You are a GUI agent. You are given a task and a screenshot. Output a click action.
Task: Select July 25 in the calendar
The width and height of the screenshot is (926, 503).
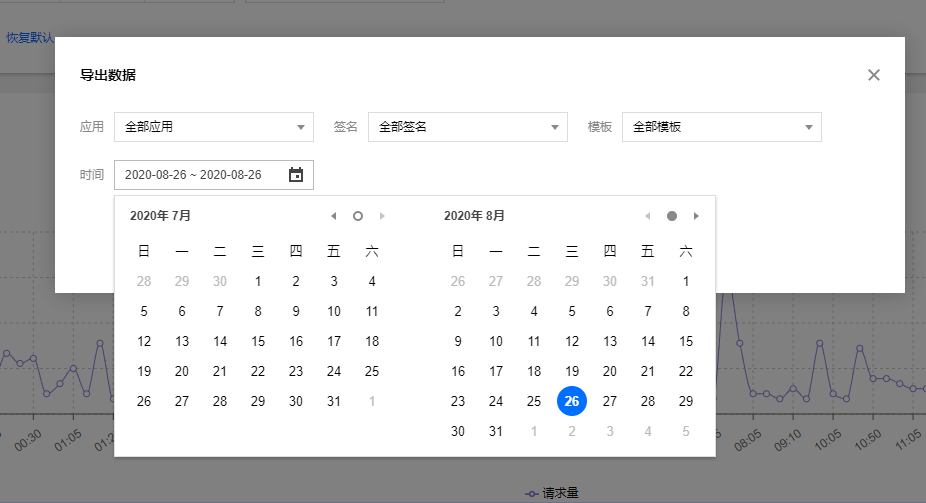coord(372,371)
